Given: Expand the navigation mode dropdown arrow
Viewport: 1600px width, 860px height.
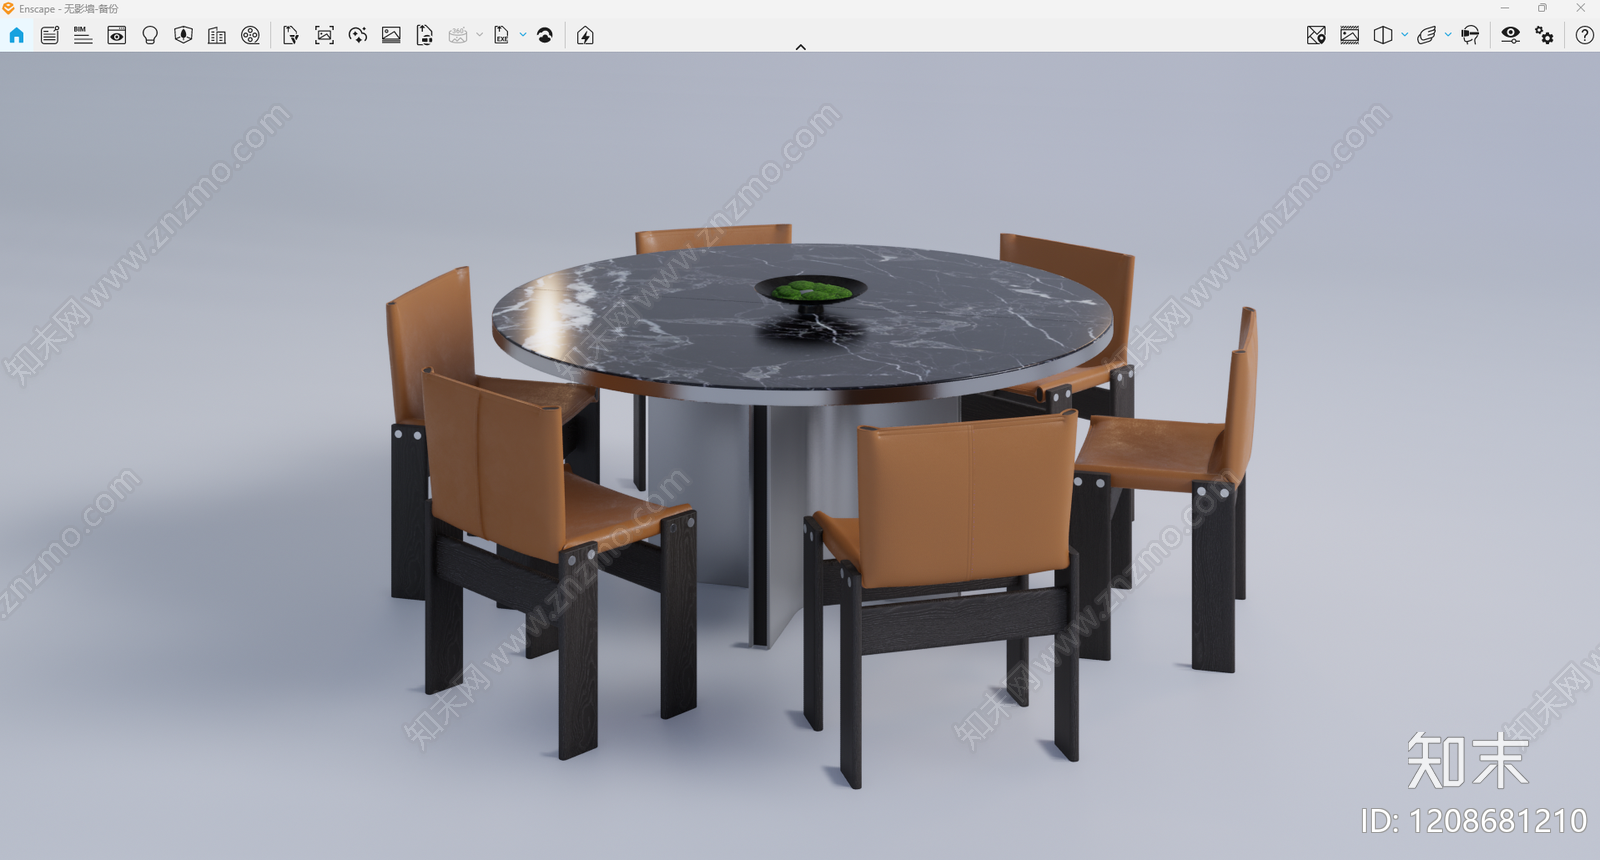Looking at the screenshot, I should click(x=1448, y=35).
